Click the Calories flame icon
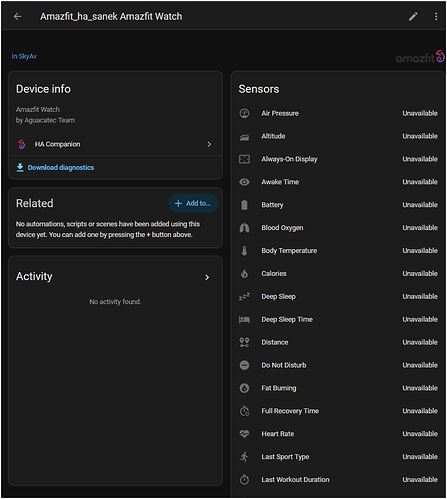 point(244,274)
